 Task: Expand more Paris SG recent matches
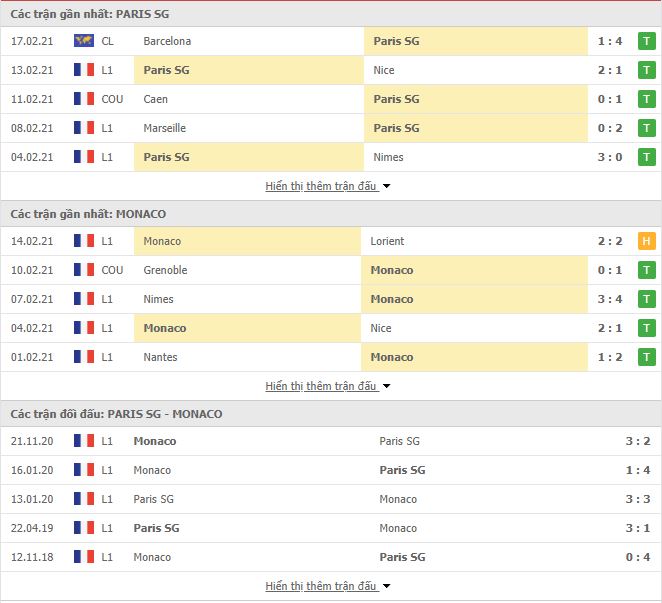coord(327,186)
